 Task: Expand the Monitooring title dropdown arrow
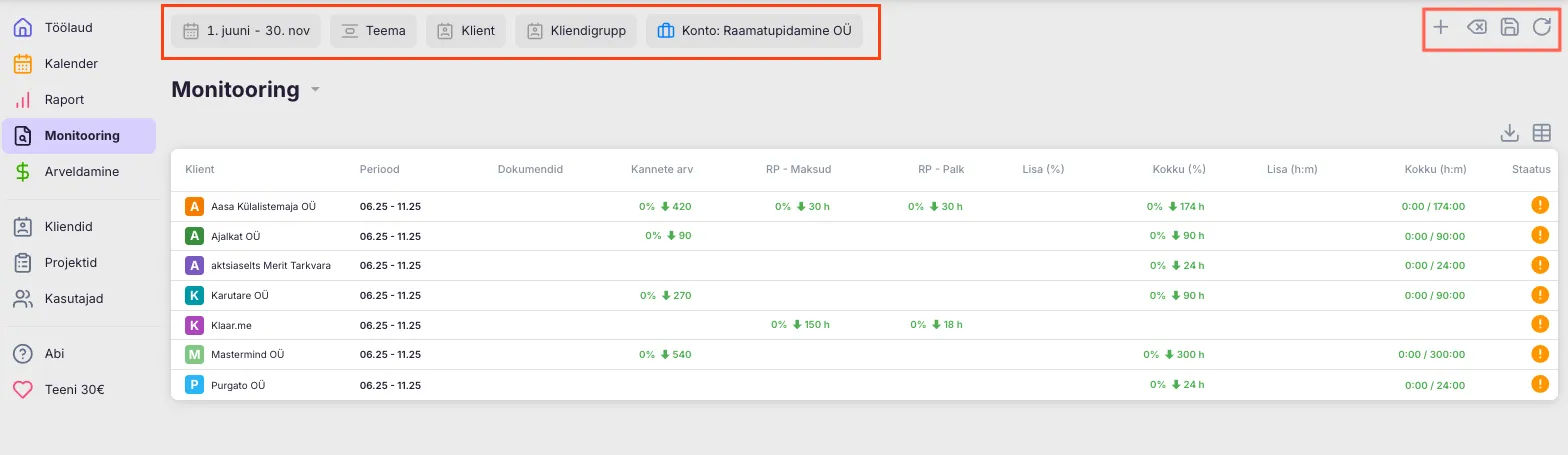(x=315, y=90)
